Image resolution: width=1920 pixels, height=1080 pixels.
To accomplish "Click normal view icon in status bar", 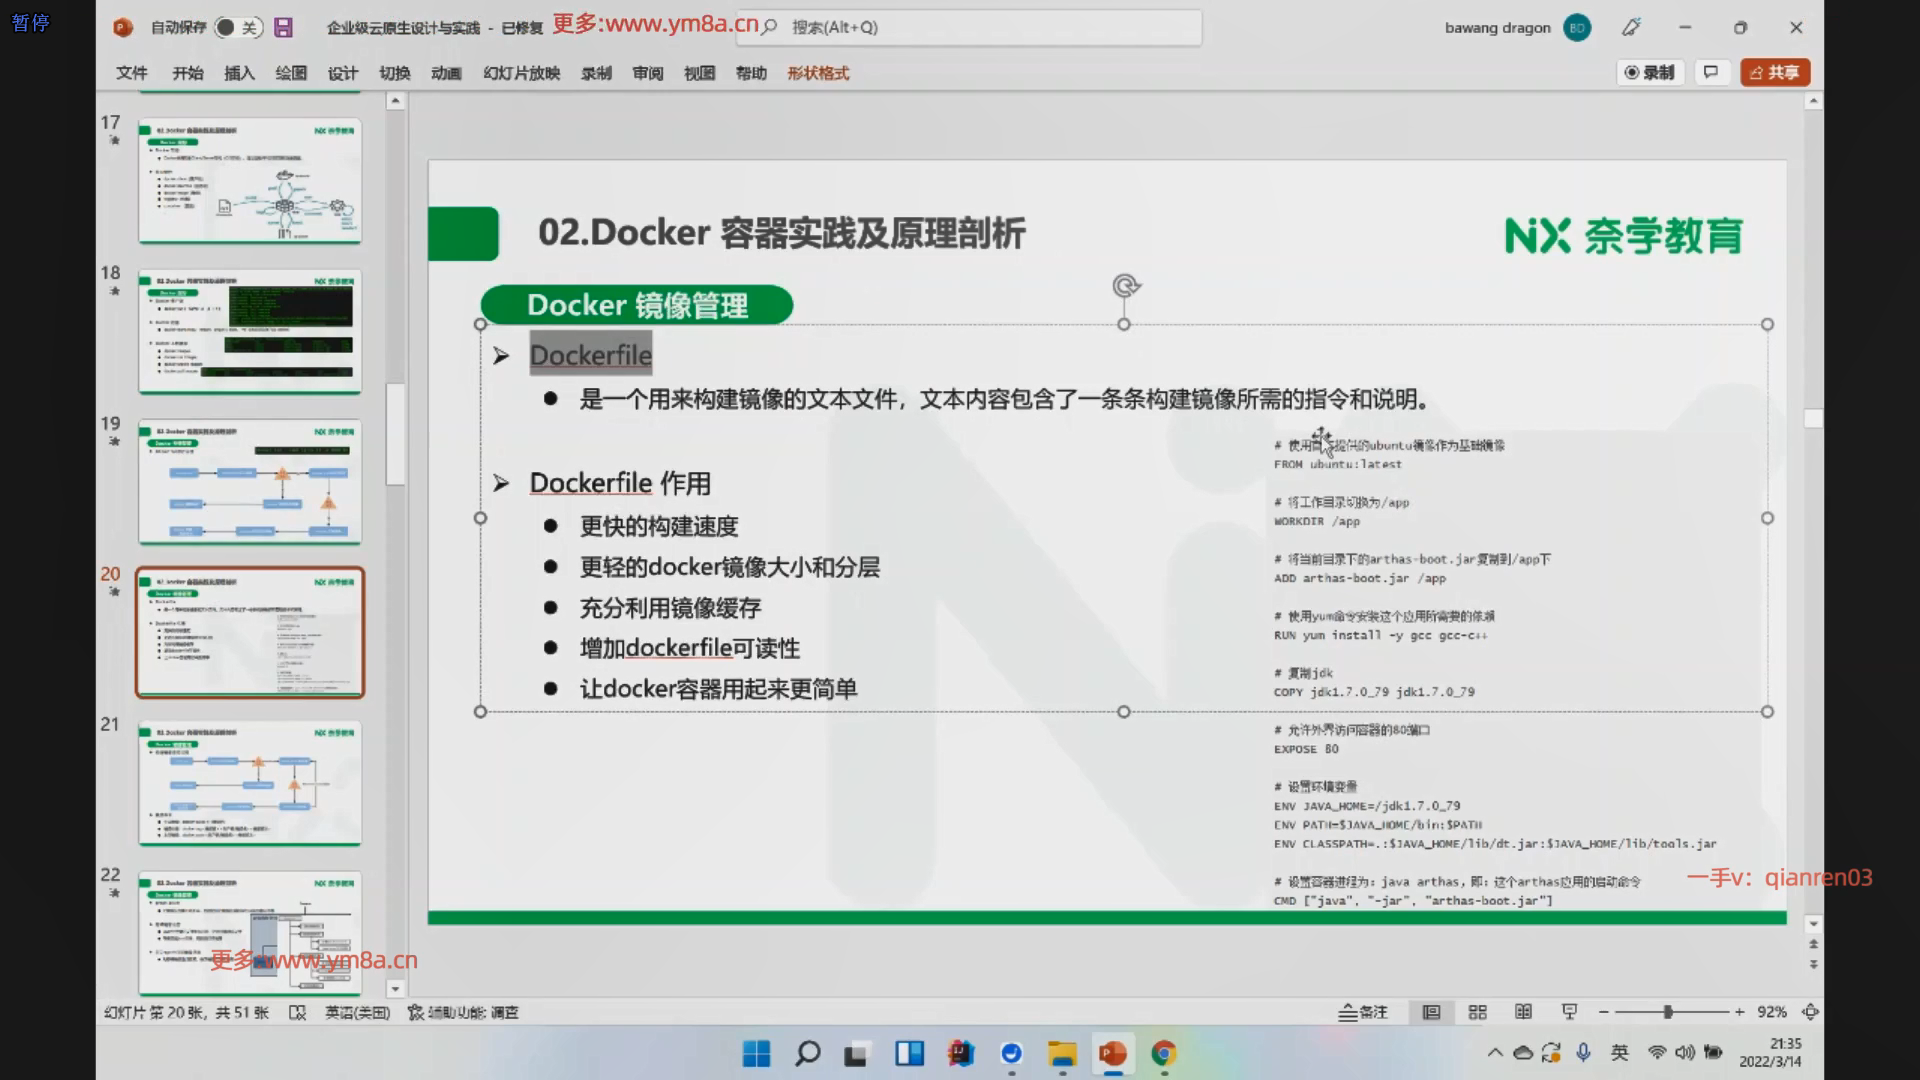I will click(1431, 1012).
